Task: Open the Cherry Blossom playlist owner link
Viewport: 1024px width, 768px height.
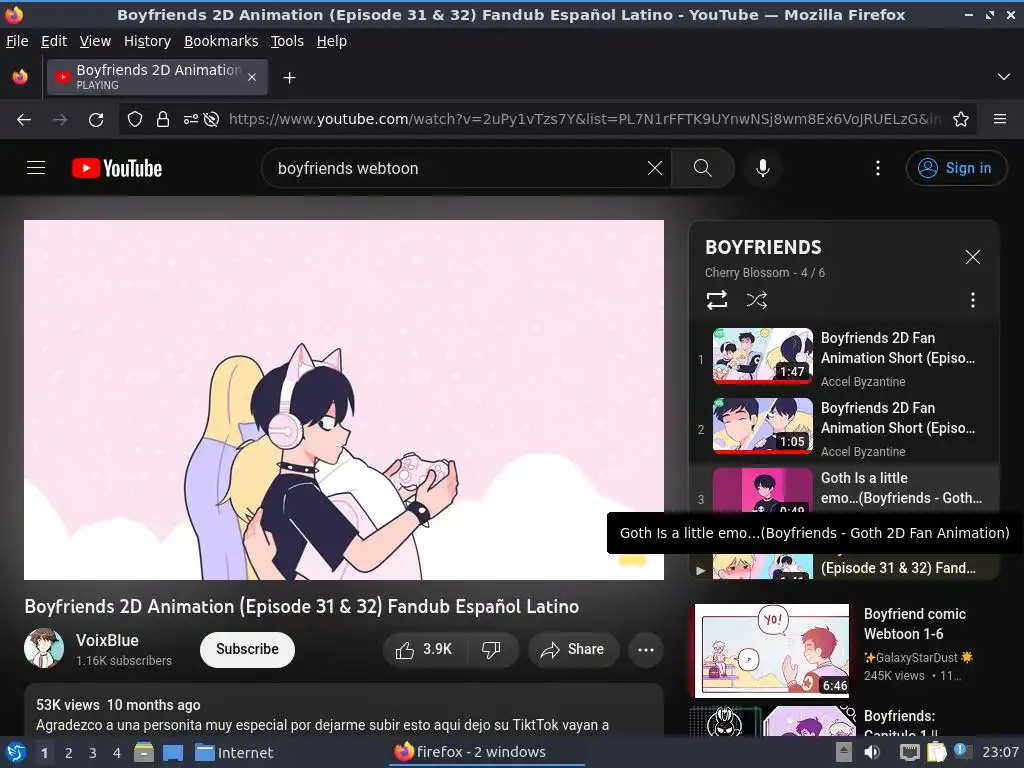Action: click(747, 273)
